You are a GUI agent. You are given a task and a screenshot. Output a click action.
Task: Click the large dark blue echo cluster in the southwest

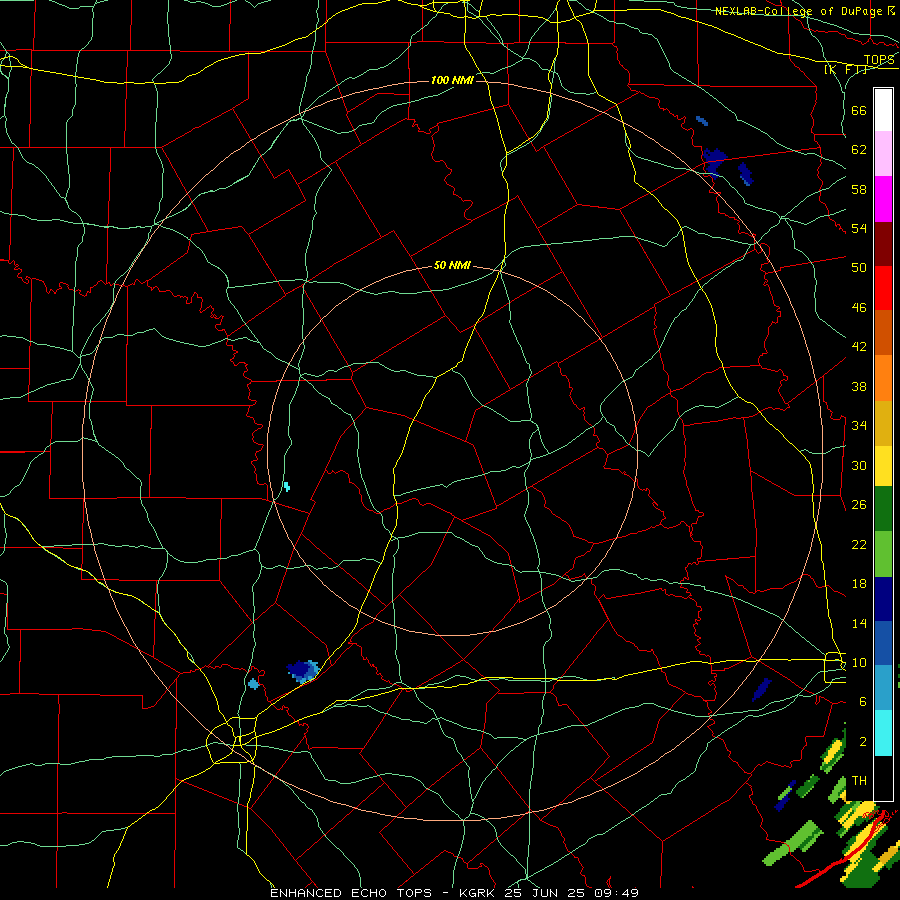pyautogui.click(x=302, y=670)
